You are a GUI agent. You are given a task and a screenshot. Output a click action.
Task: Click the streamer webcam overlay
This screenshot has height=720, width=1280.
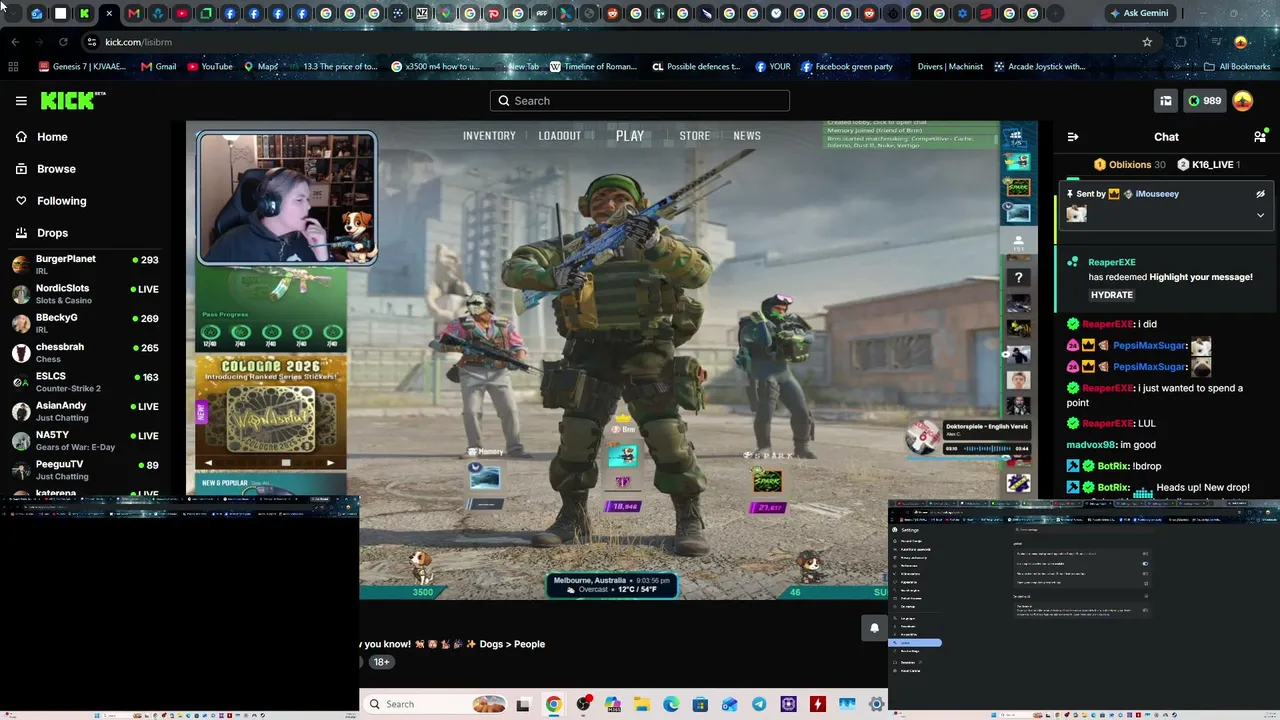pyautogui.click(x=287, y=198)
